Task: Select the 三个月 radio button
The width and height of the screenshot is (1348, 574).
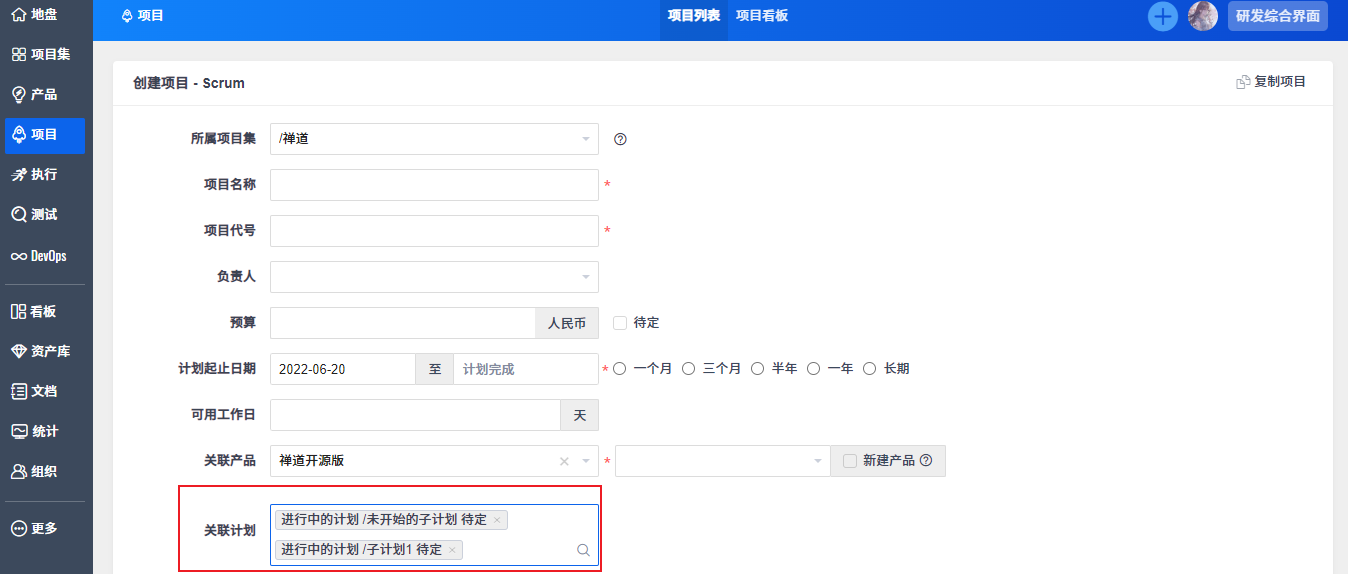Action: pos(688,369)
